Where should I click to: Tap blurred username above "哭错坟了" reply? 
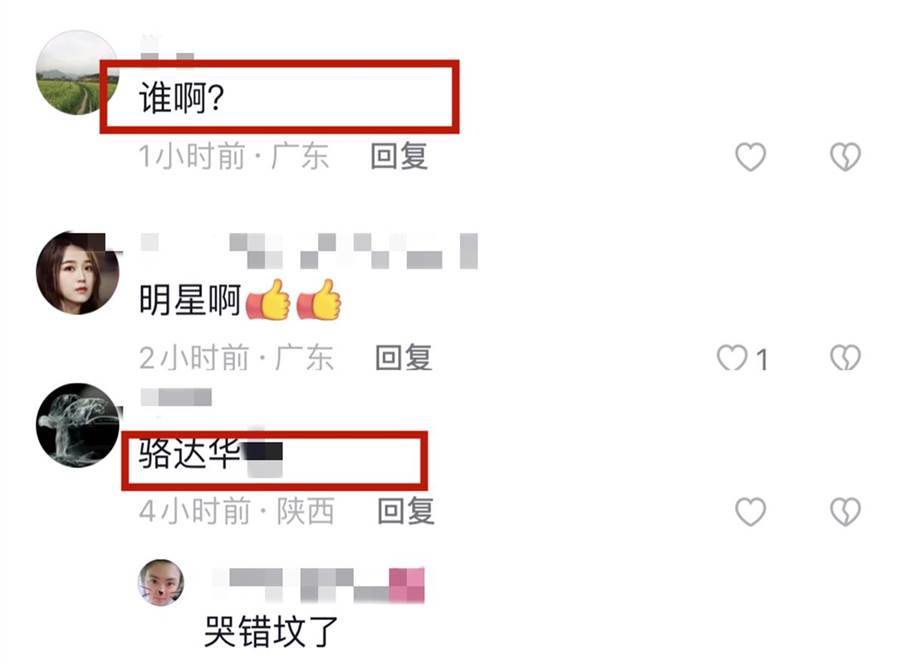(x=318, y=585)
